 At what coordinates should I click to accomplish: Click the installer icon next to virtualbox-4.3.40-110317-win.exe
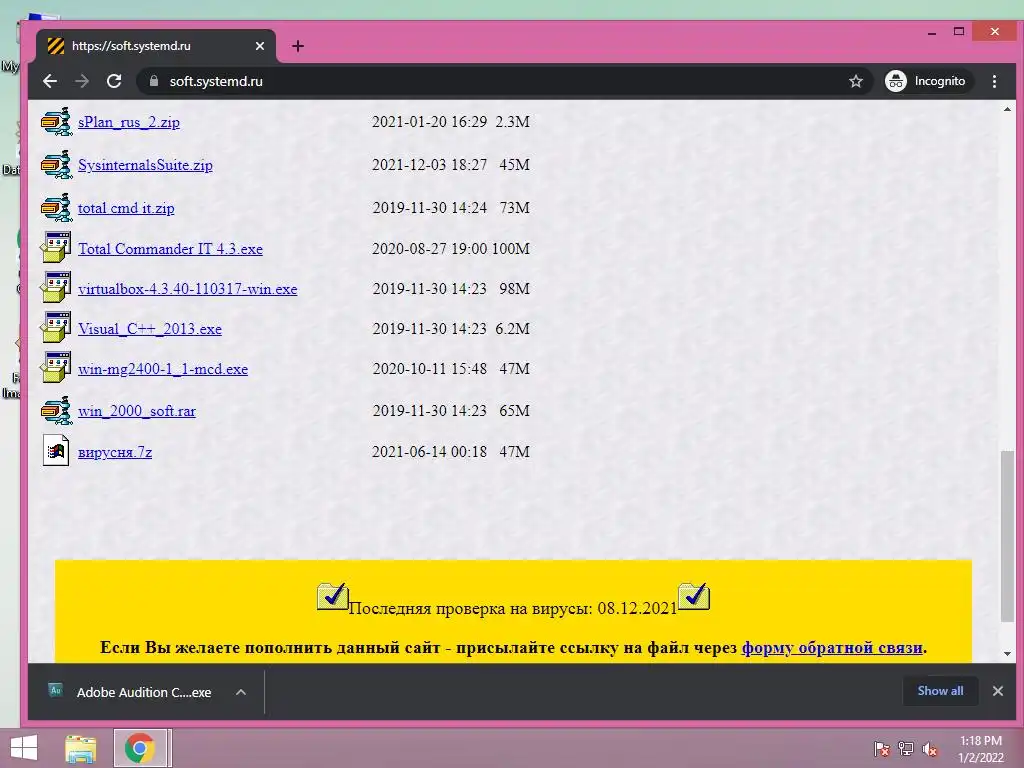point(56,288)
